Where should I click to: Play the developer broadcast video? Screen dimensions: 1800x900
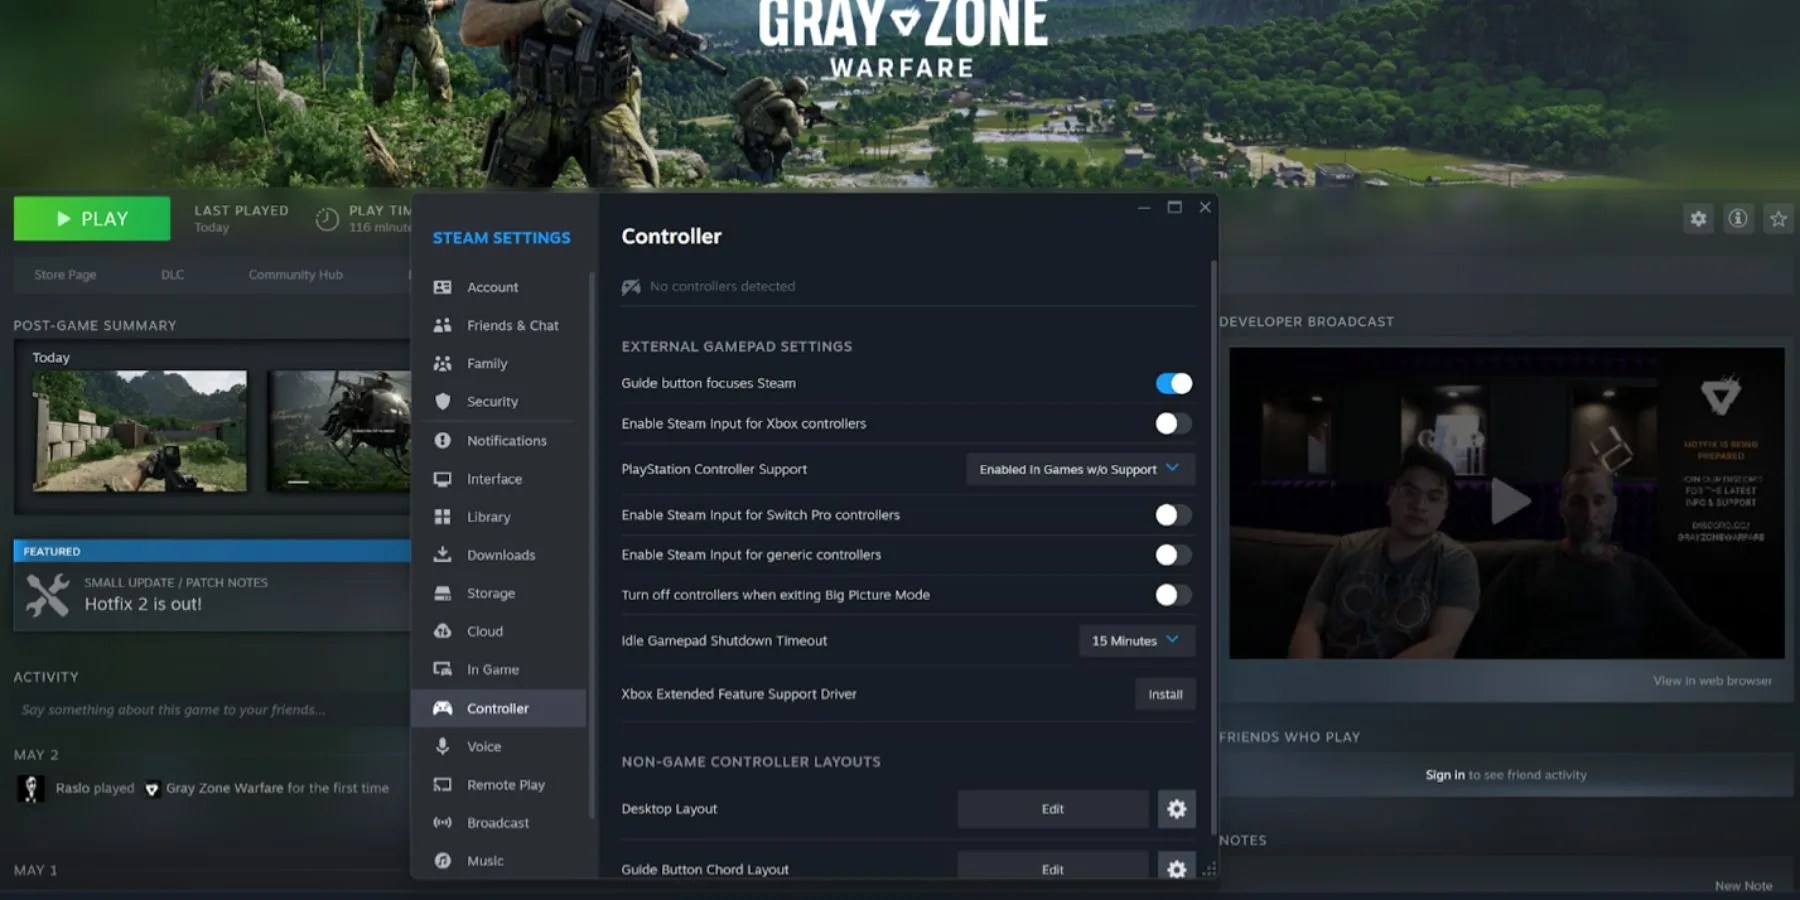(x=1508, y=501)
